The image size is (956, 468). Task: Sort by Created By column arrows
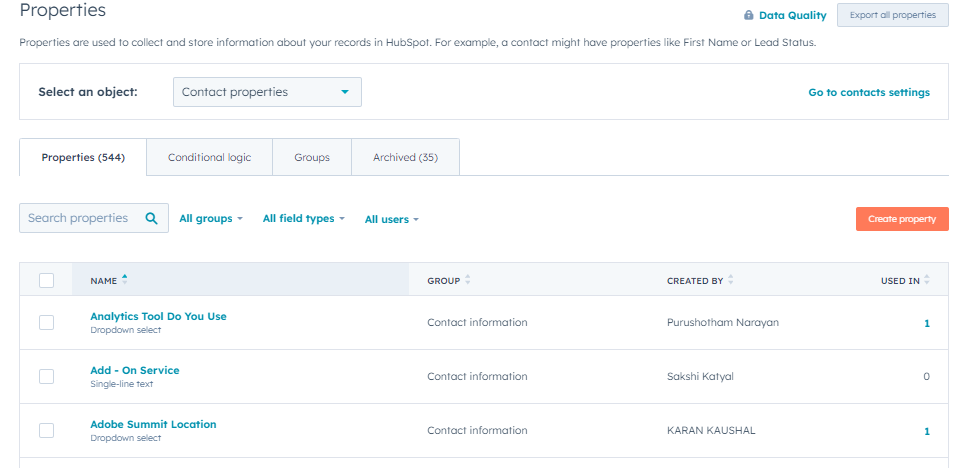coord(731,280)
